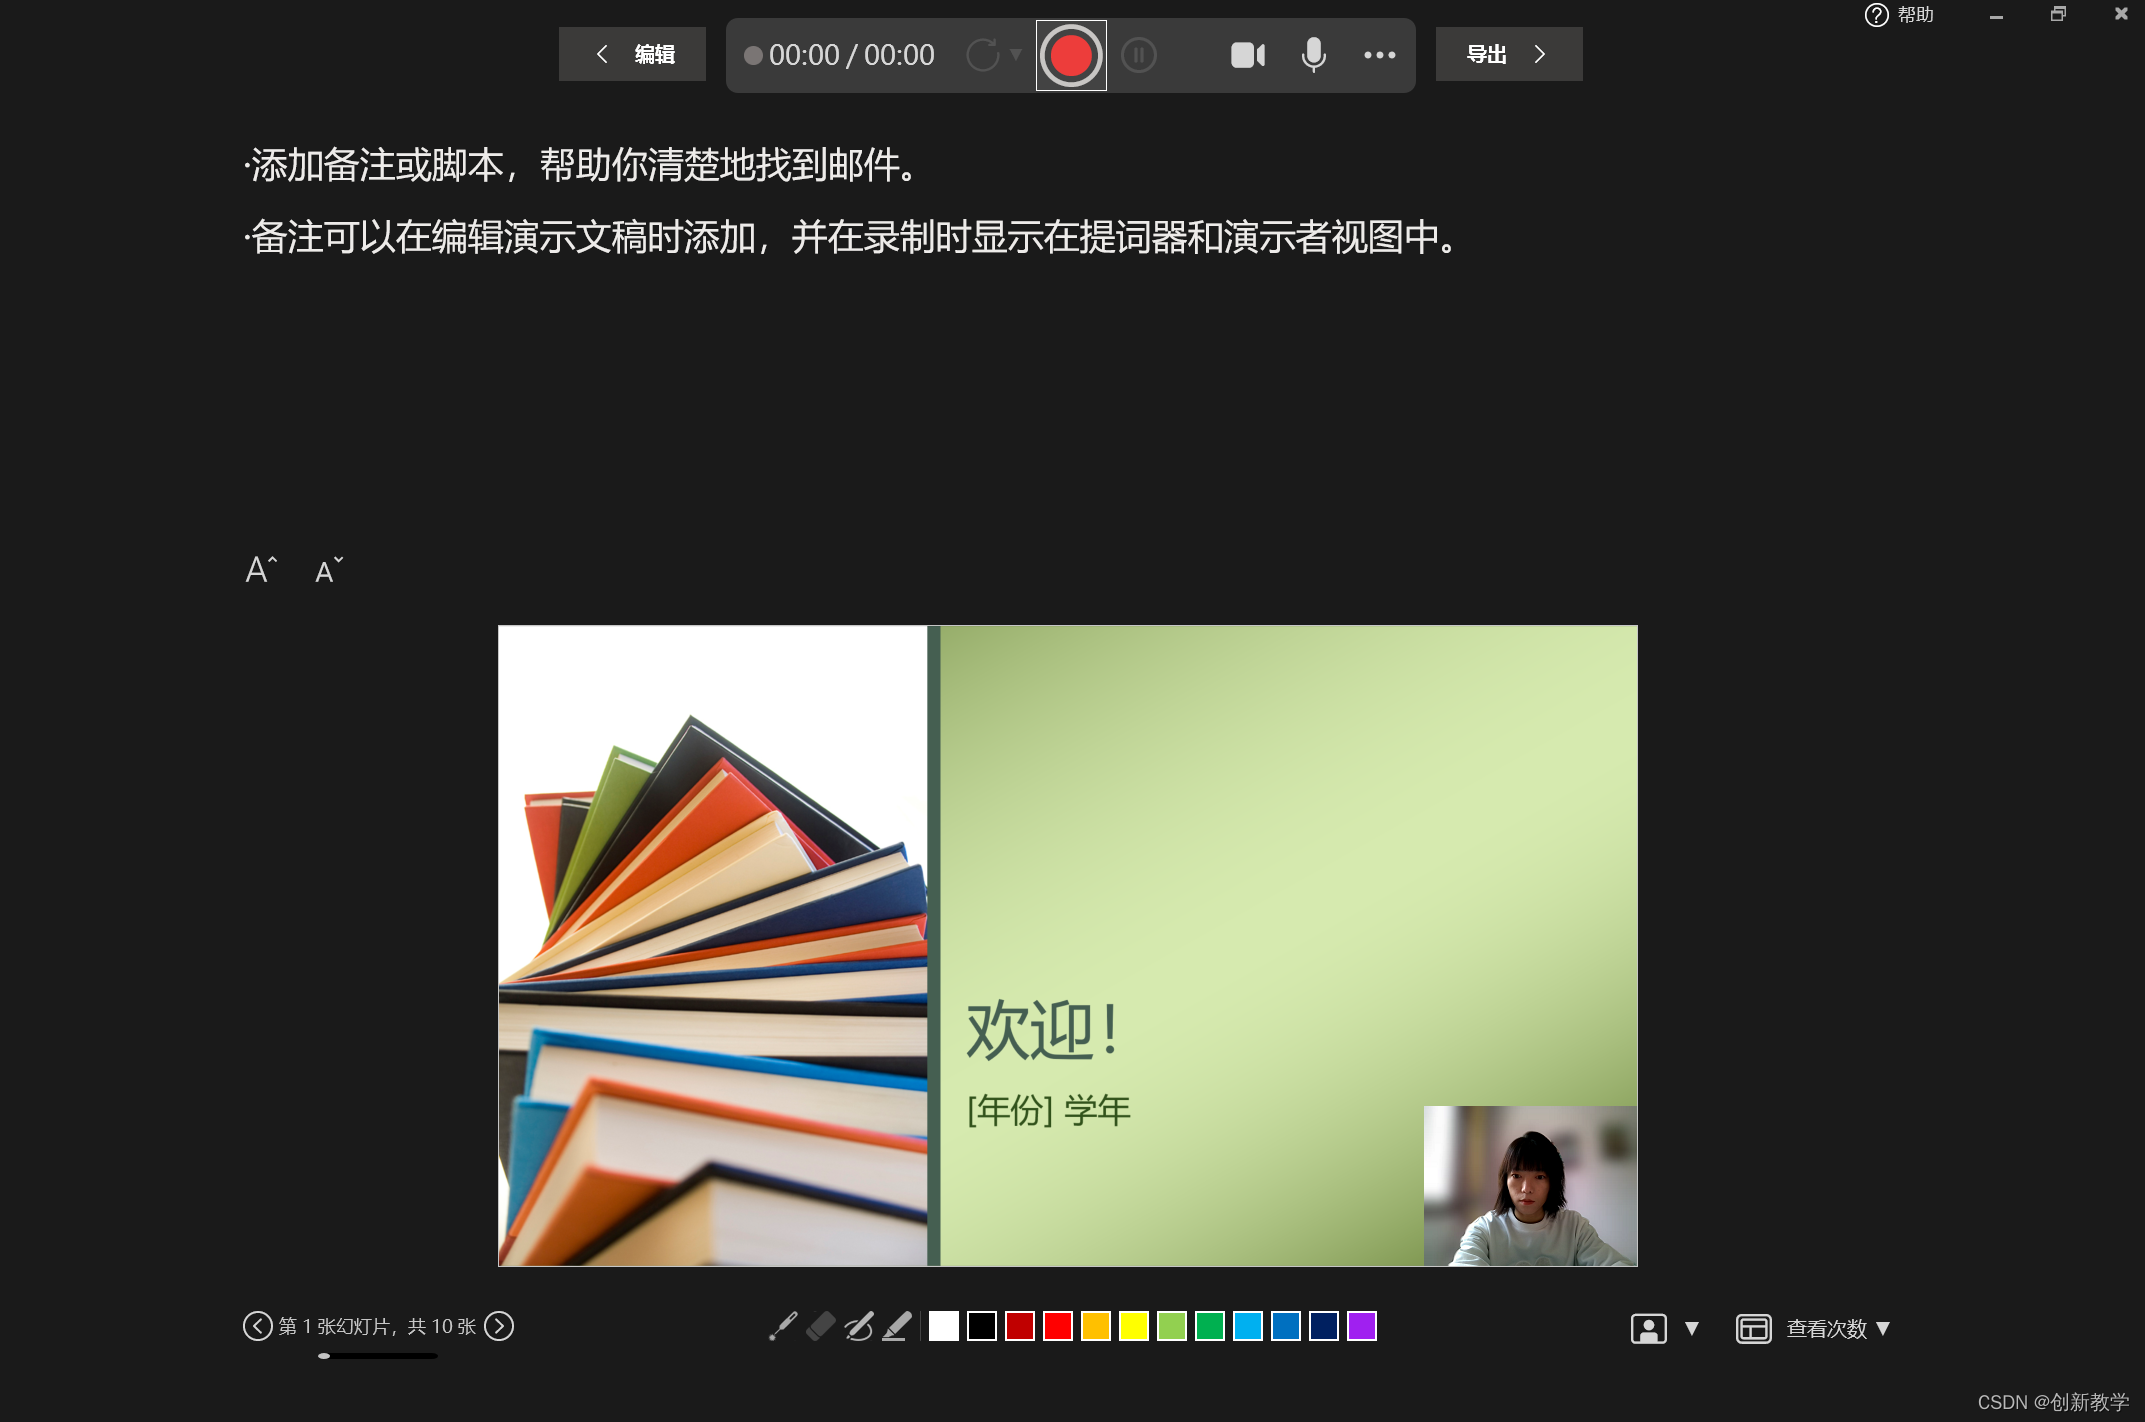Mute or unmute the microphone
Screen dimensions: 2145x1422
click(x=1313, y=55)
